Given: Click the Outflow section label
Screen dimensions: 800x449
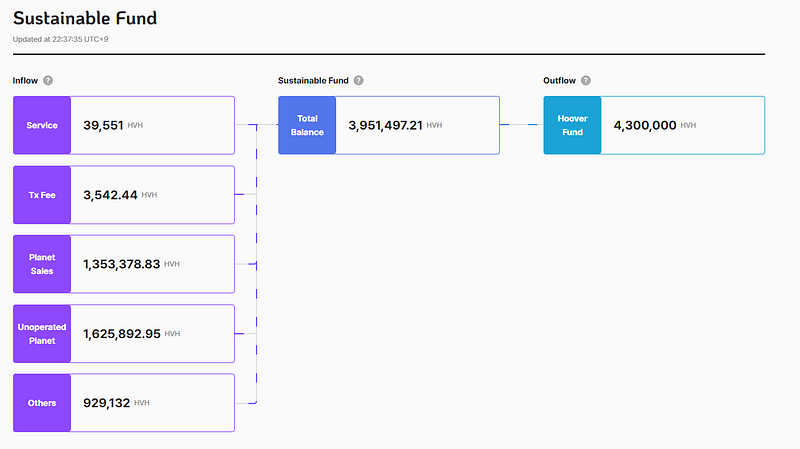Looking at the screenshot, I should coord(559,81).
